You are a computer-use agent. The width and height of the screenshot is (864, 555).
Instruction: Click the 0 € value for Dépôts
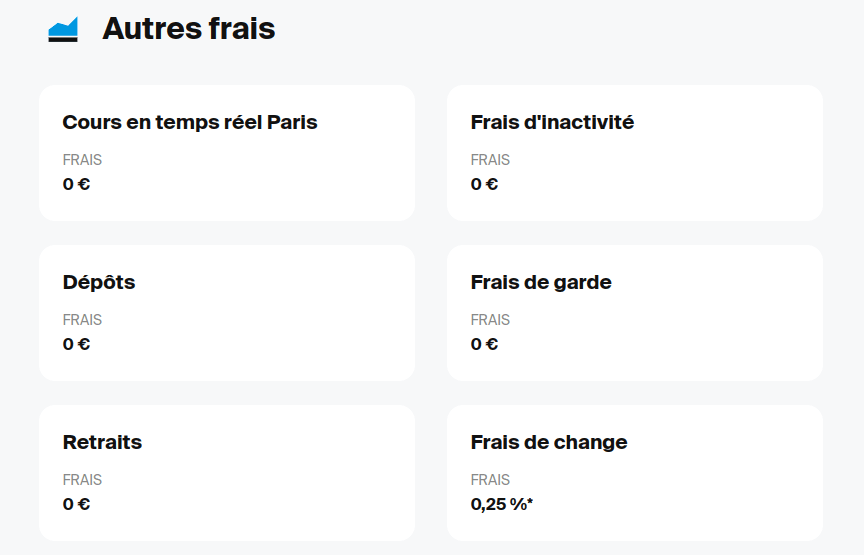click(x=76, y=344)
